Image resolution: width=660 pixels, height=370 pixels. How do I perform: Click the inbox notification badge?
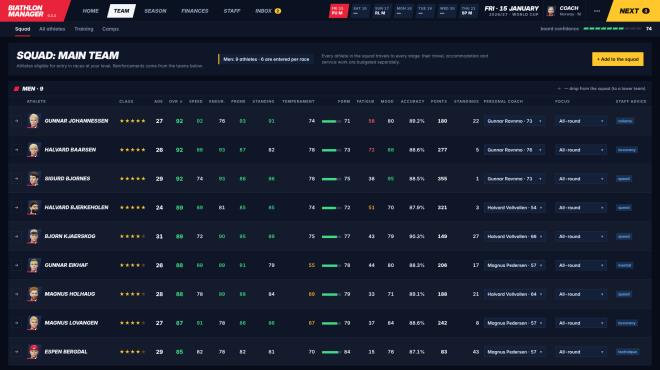click(278, 11)
